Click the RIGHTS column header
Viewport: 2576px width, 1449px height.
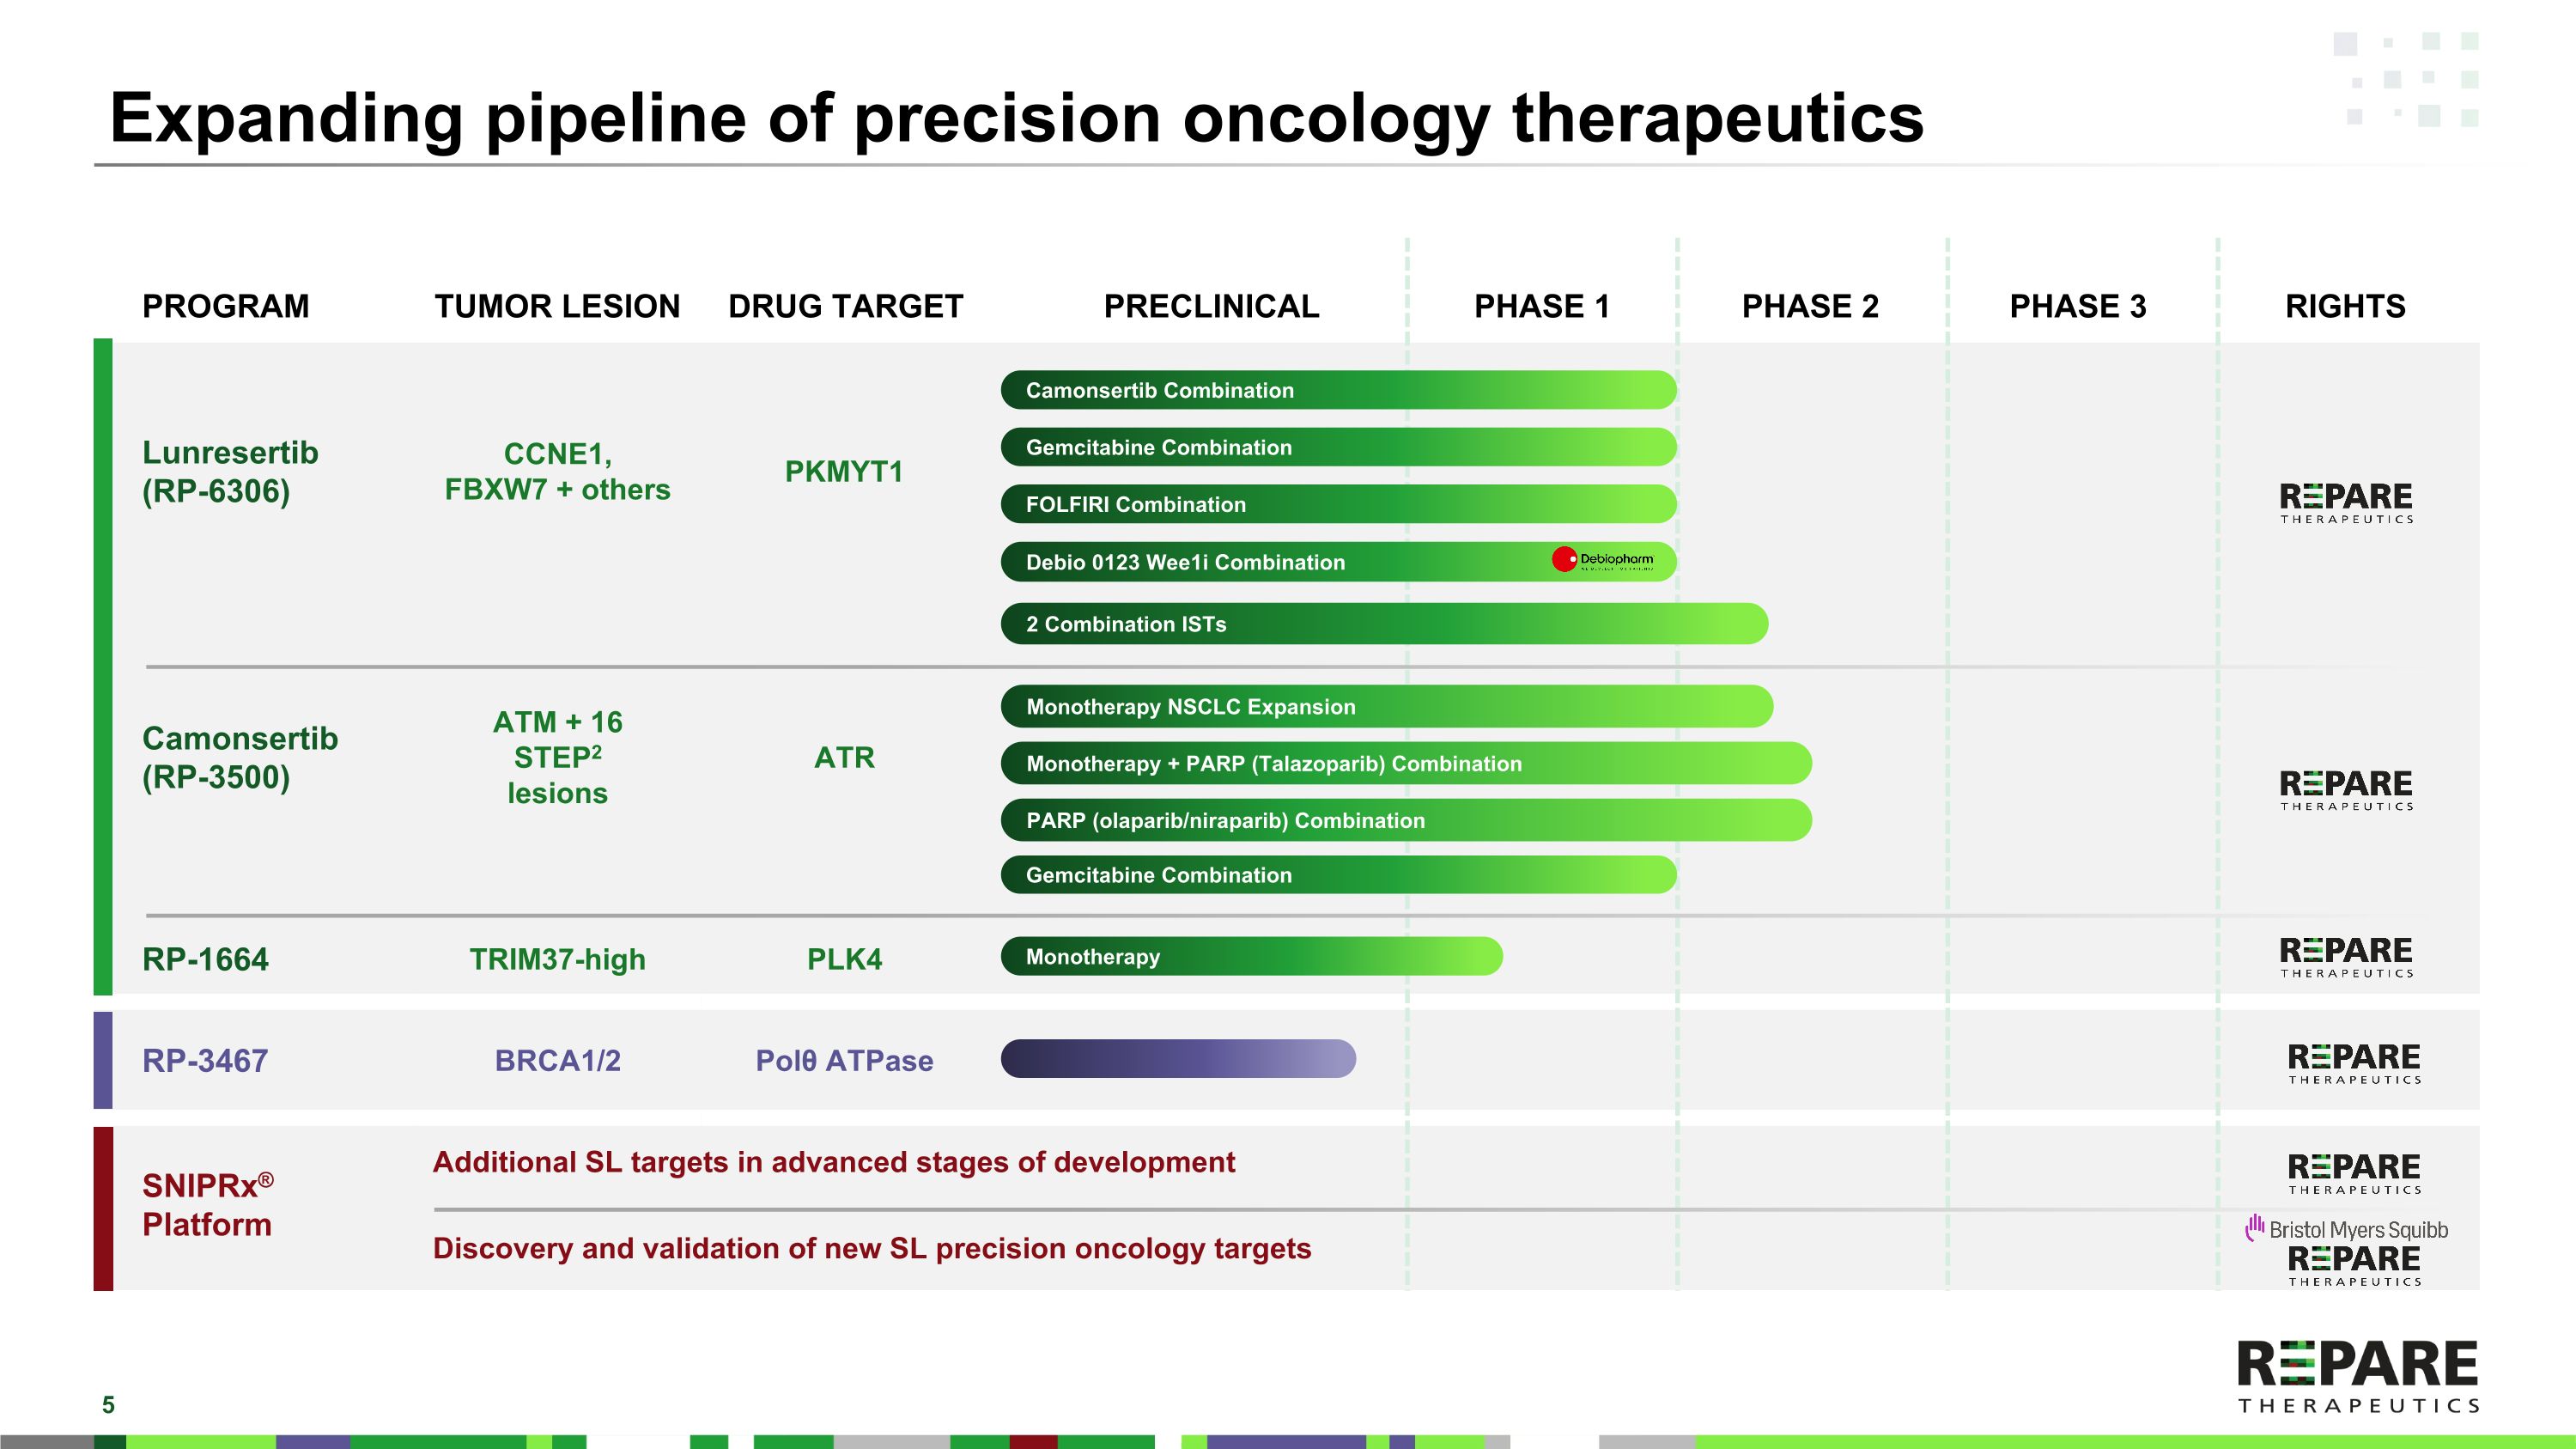[x=2345, y=306]
